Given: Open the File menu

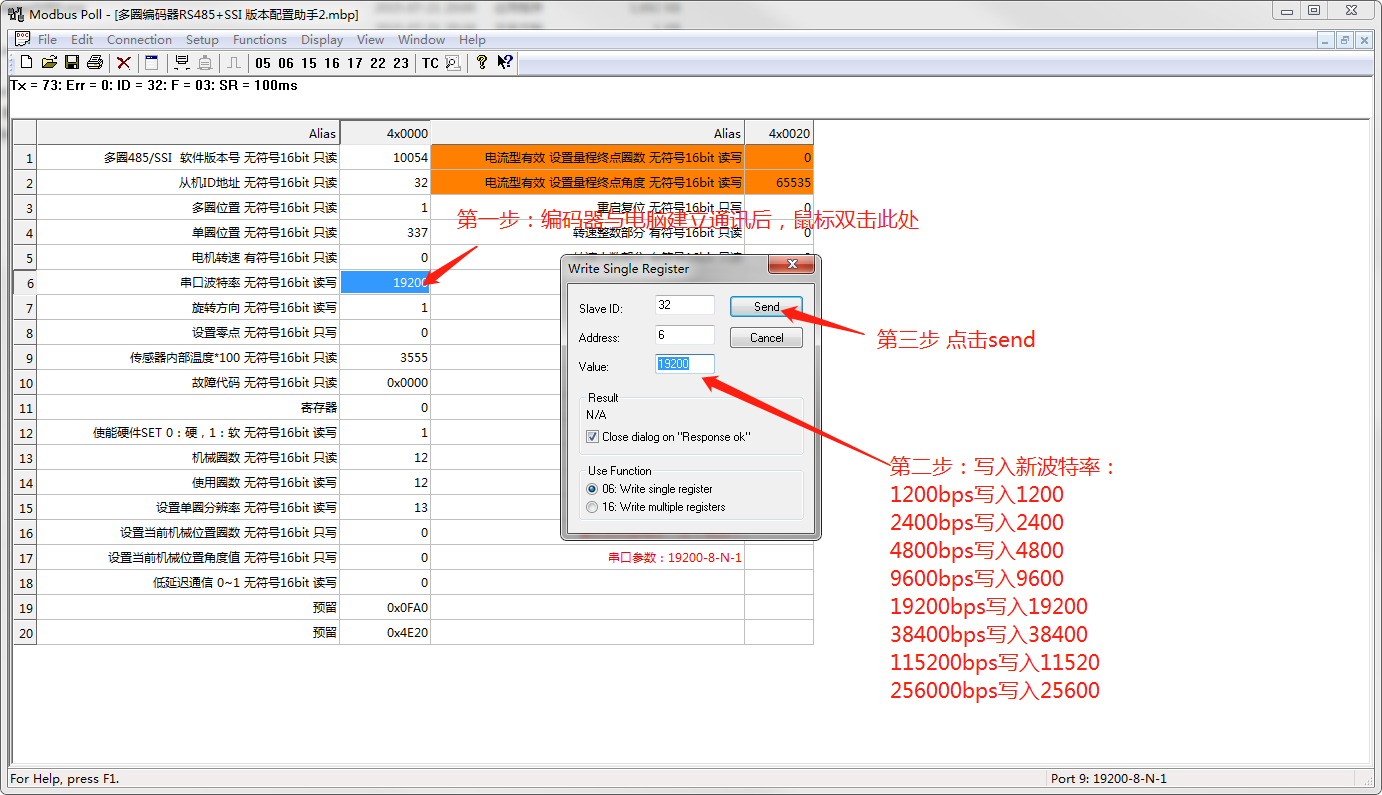Looking at the screenshot, I should 48,40.
